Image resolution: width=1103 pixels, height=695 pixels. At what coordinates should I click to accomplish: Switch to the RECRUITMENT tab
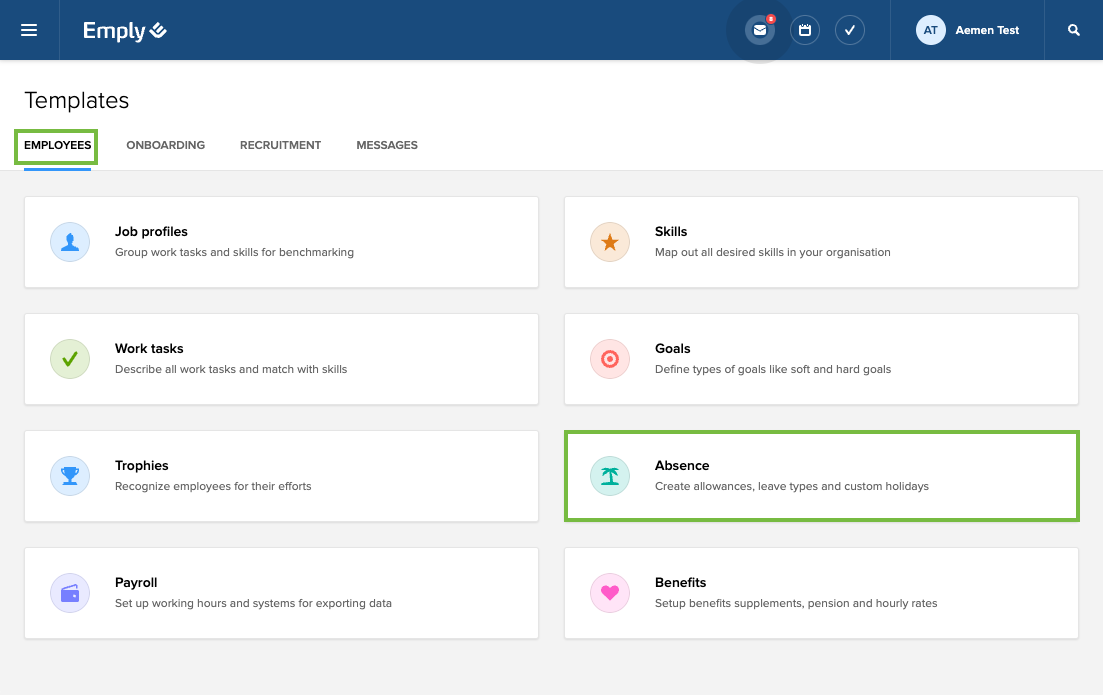tap(280, 145)
